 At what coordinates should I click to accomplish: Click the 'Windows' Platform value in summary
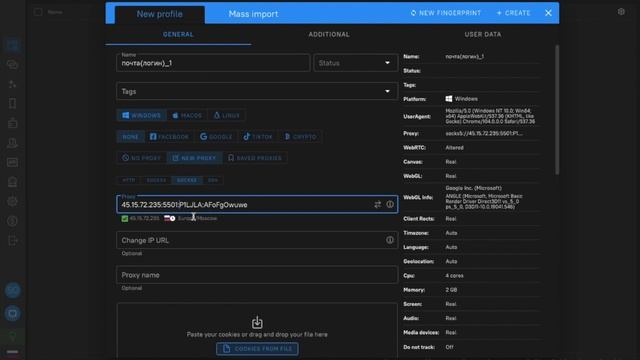pyautogui.click(x=466, y=99)
